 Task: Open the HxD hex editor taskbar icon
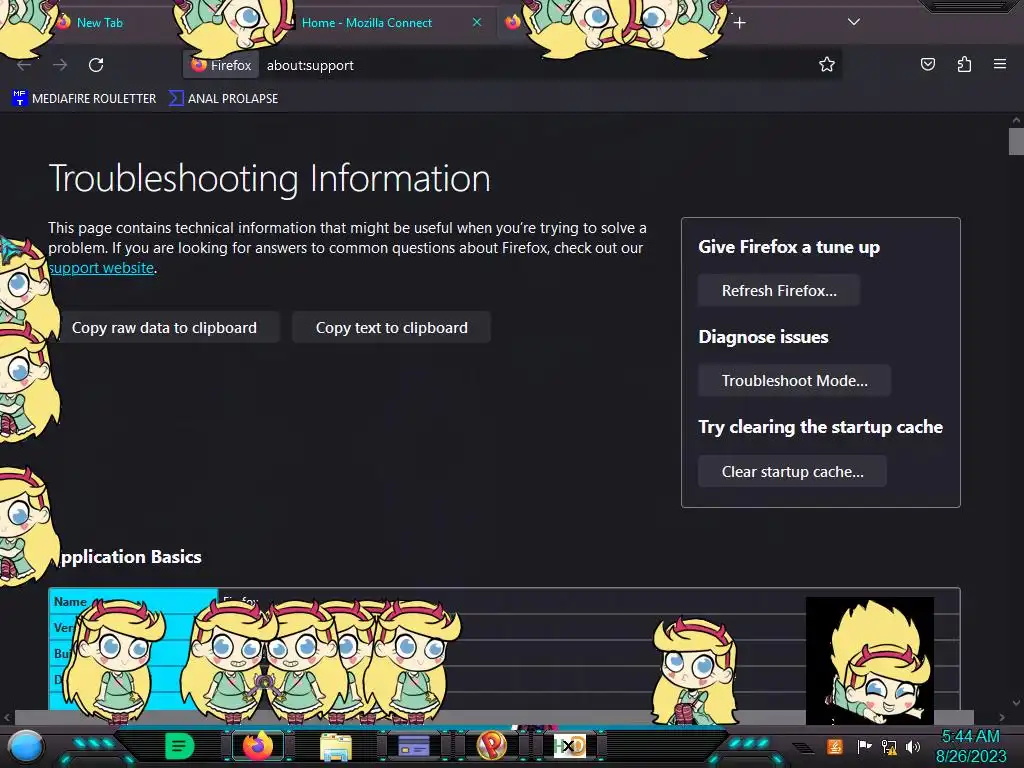[x=569, y=746]
